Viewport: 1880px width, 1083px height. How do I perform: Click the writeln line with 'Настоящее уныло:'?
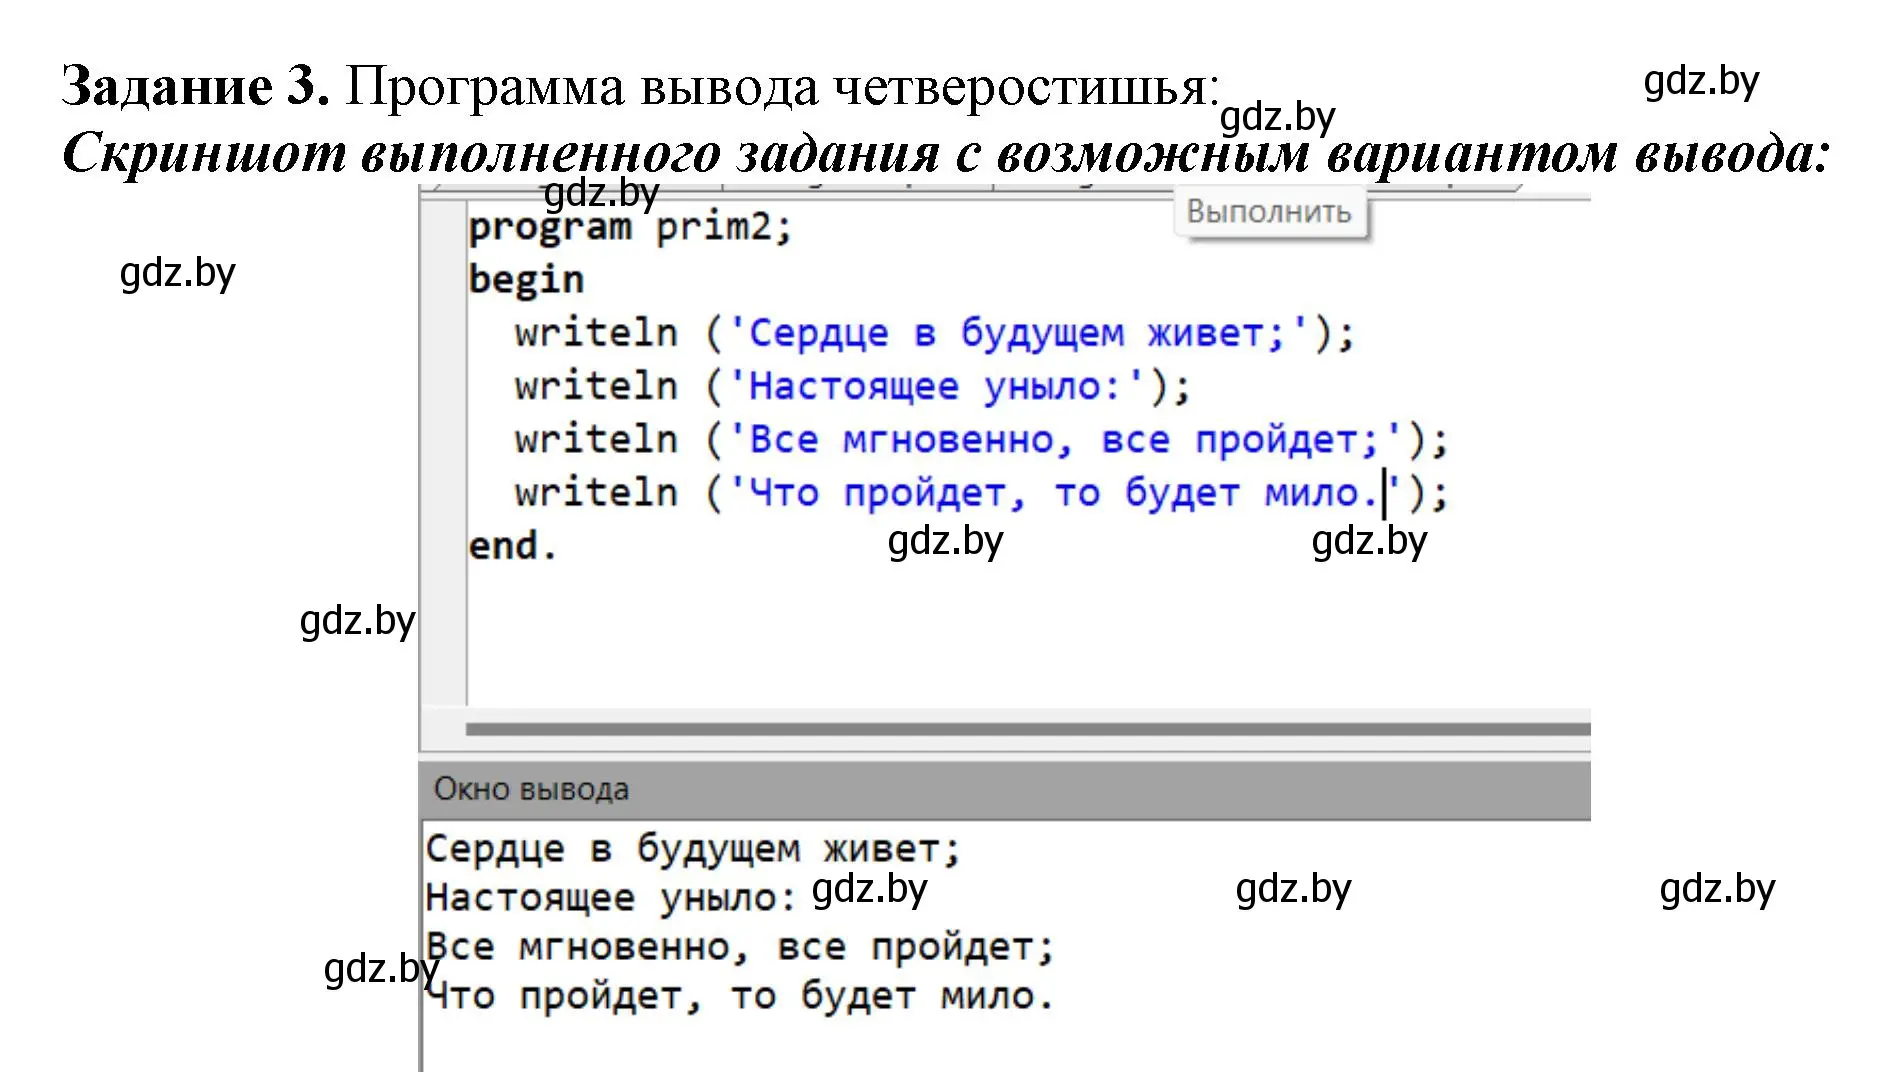852,386
